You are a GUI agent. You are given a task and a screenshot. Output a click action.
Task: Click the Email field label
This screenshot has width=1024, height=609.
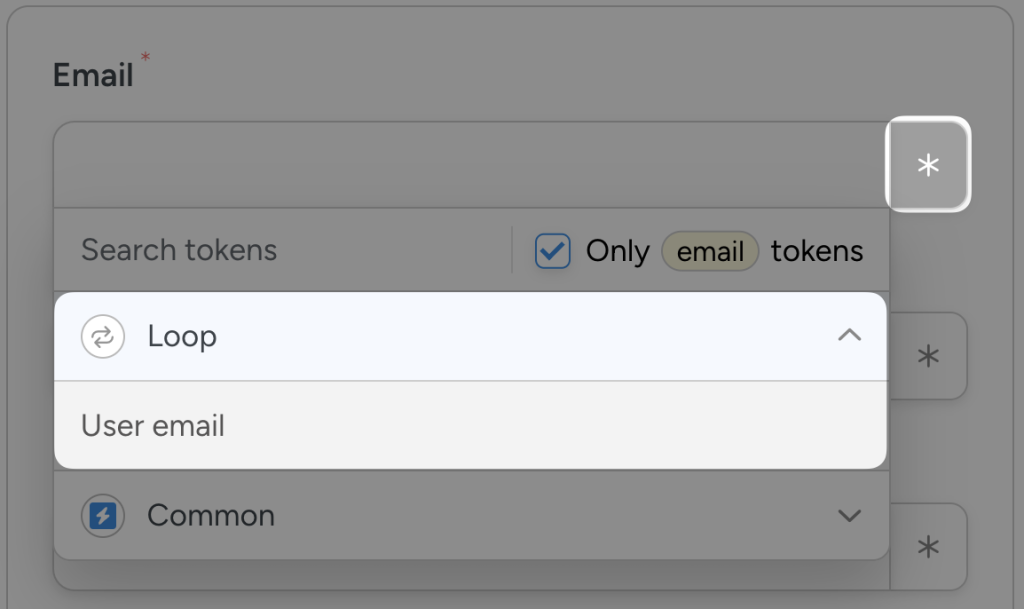coord(92,74)
